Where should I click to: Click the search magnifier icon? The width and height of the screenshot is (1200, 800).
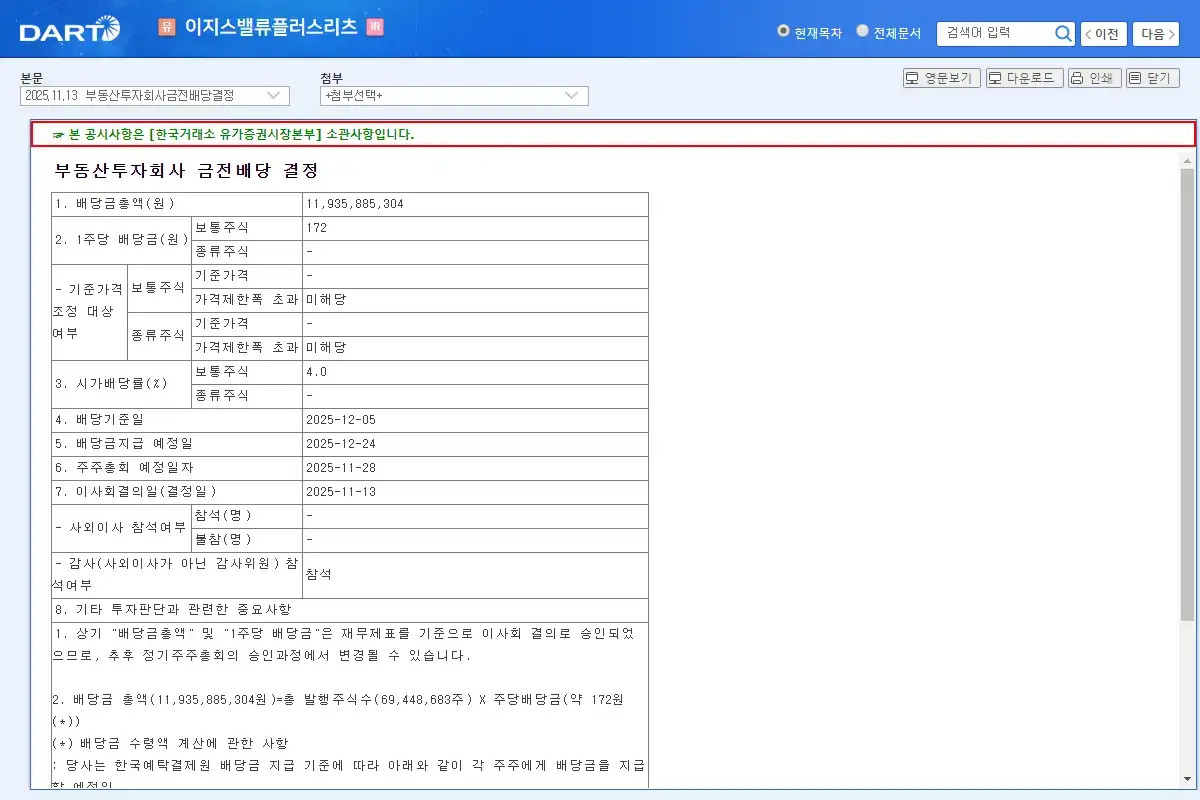tap(1063, 33)
